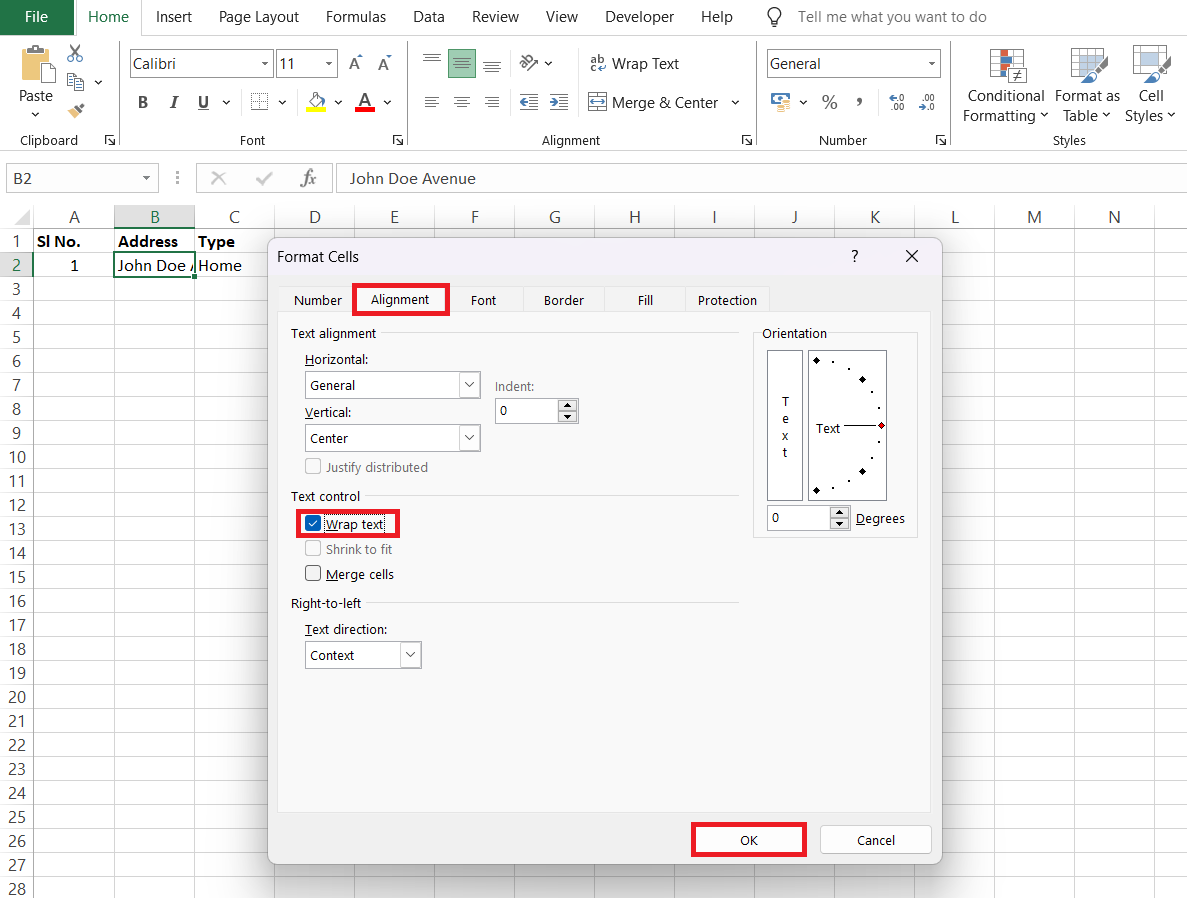Click Middle Align icon
The width and height of the screenshot is (1187, 898).
[462, 63]
